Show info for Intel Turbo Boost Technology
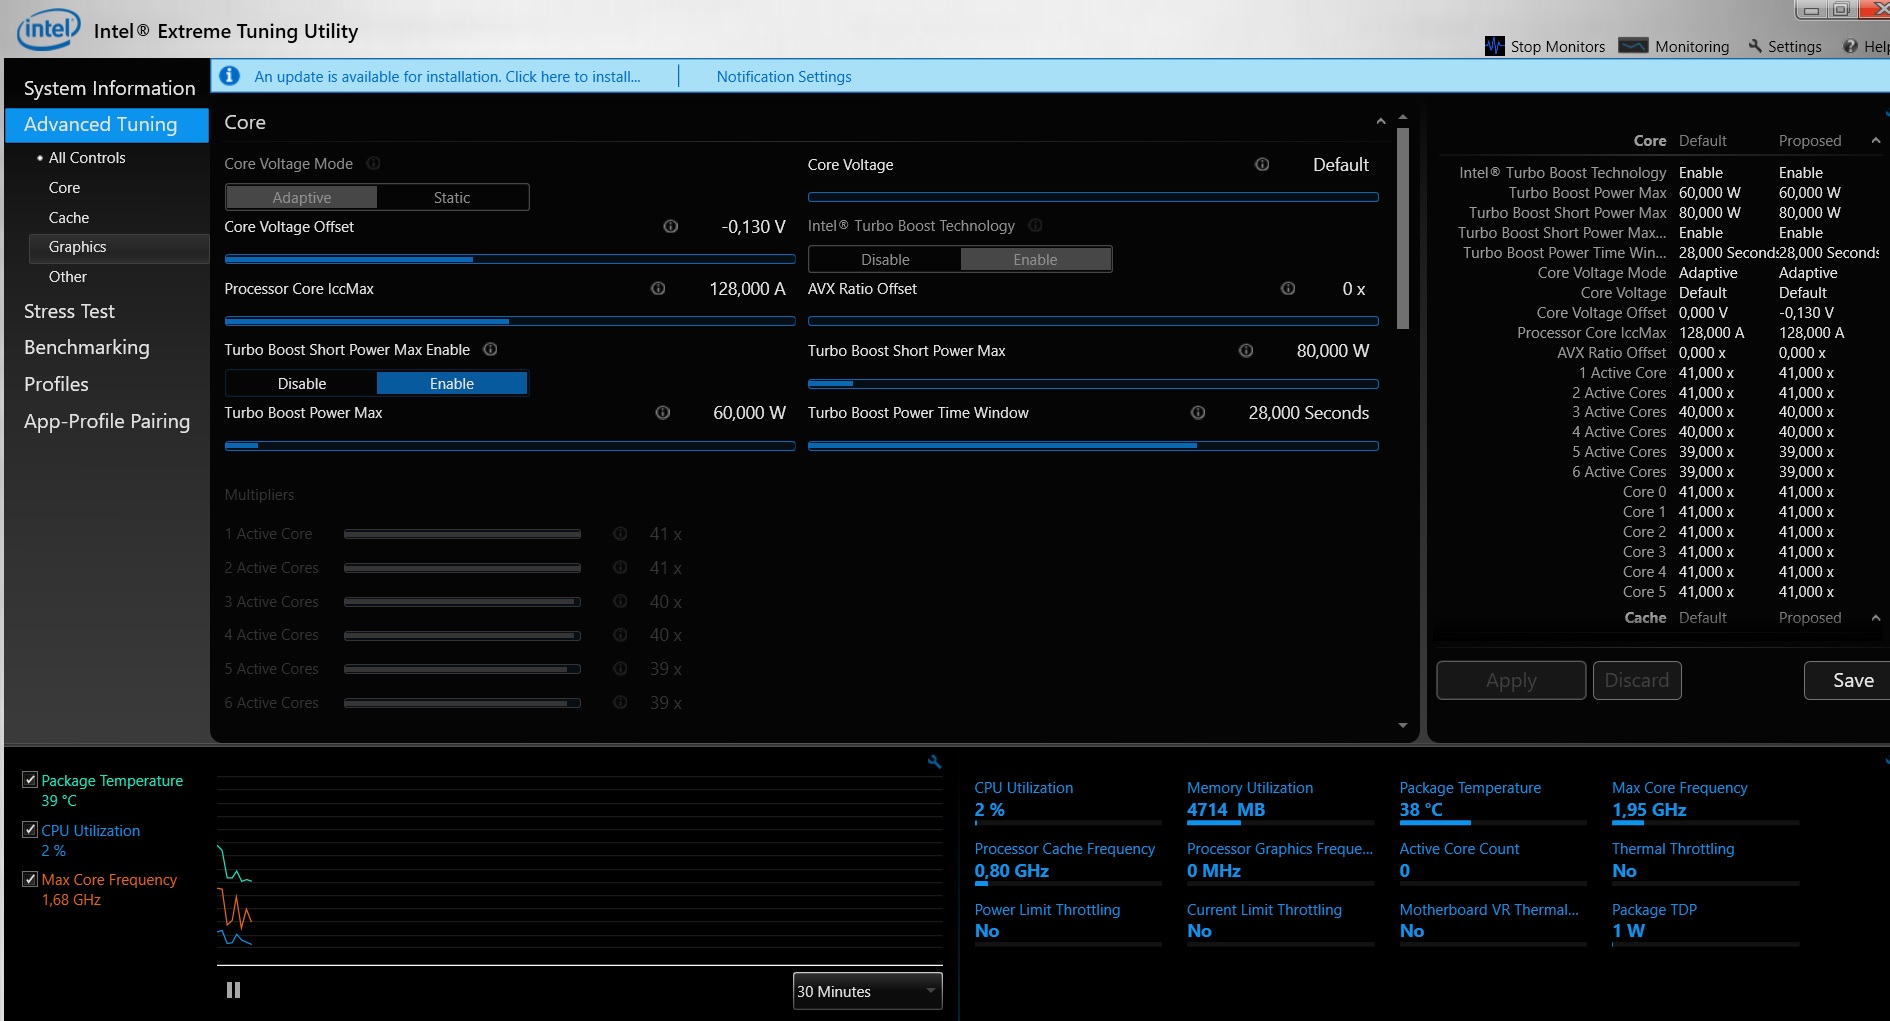 coord(1035,225)
